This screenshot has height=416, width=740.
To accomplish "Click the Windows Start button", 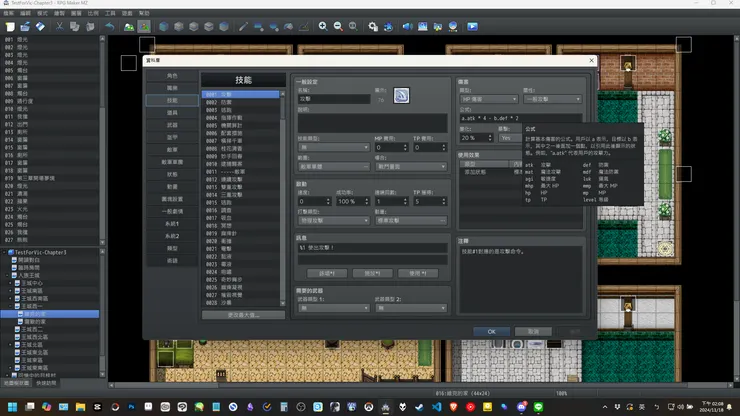I will (x=12, y=407).
